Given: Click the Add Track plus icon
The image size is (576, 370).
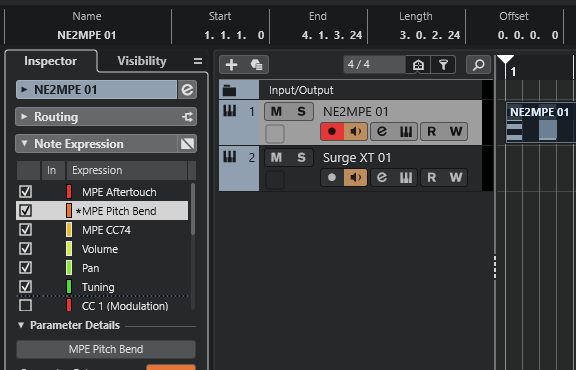Looking at the screenshot, I should (x=231, y=65).
